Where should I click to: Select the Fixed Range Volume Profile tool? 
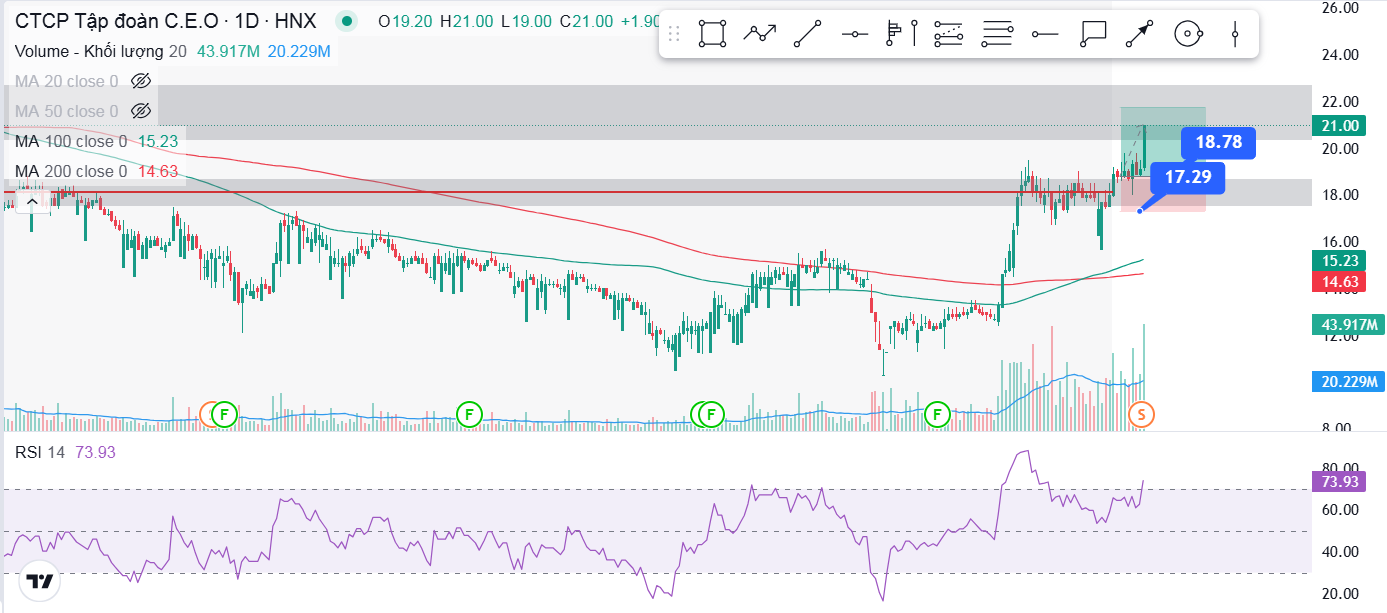(x=902, y=34)
